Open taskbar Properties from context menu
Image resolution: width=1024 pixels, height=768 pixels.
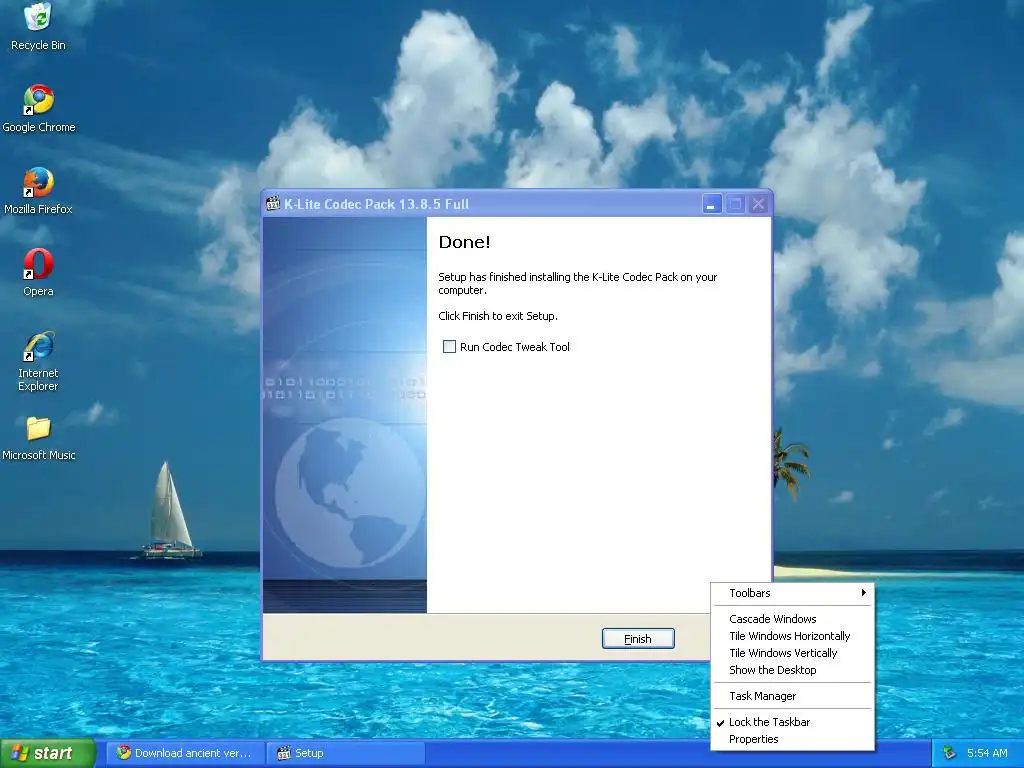click(x=792, y=739)
